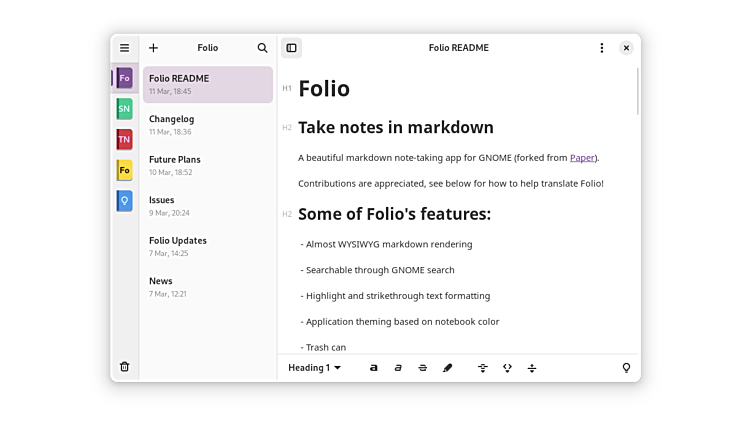Open the Issues note
This screenshot has width=752, height=423.
(x=207, y=205)
